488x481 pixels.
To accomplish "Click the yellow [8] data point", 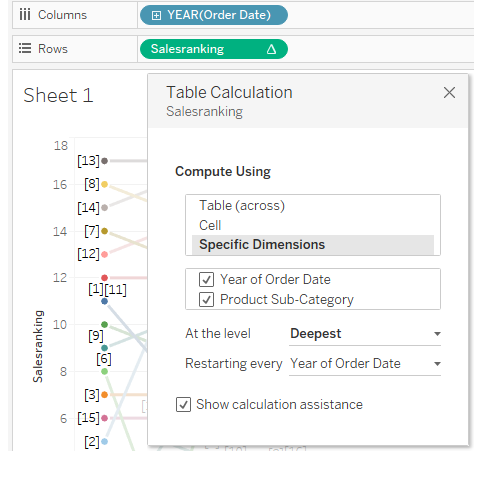I will (104, 184).
